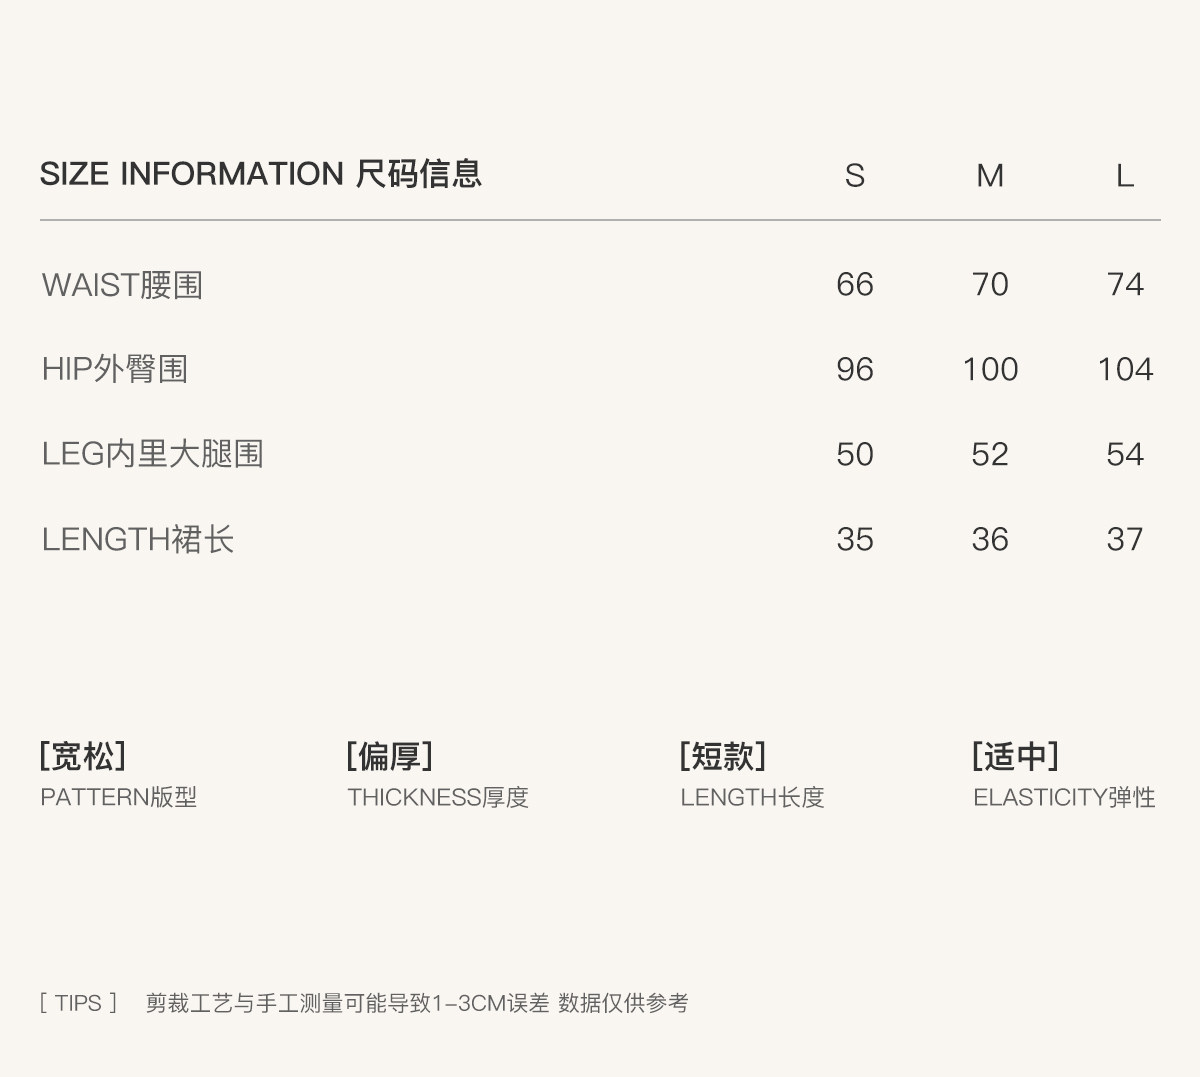Select the L size column header
Image resolution: width=1200 pixels, height=1077 pixels.
(x=1124, y=176)
